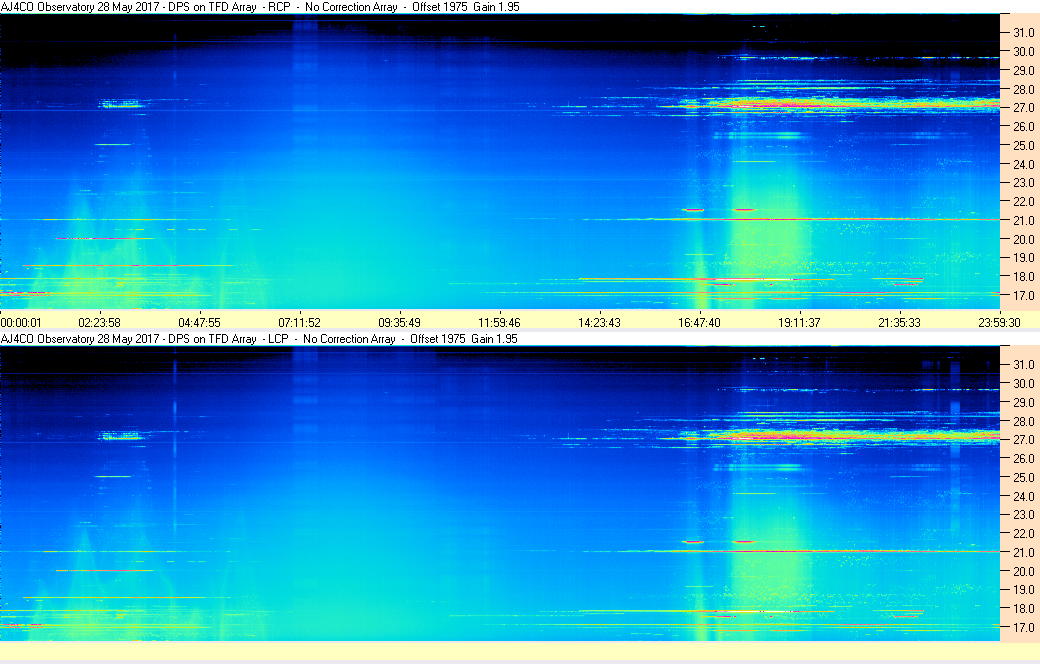Select 23.0 on the RCP frequency axis

1023,182
